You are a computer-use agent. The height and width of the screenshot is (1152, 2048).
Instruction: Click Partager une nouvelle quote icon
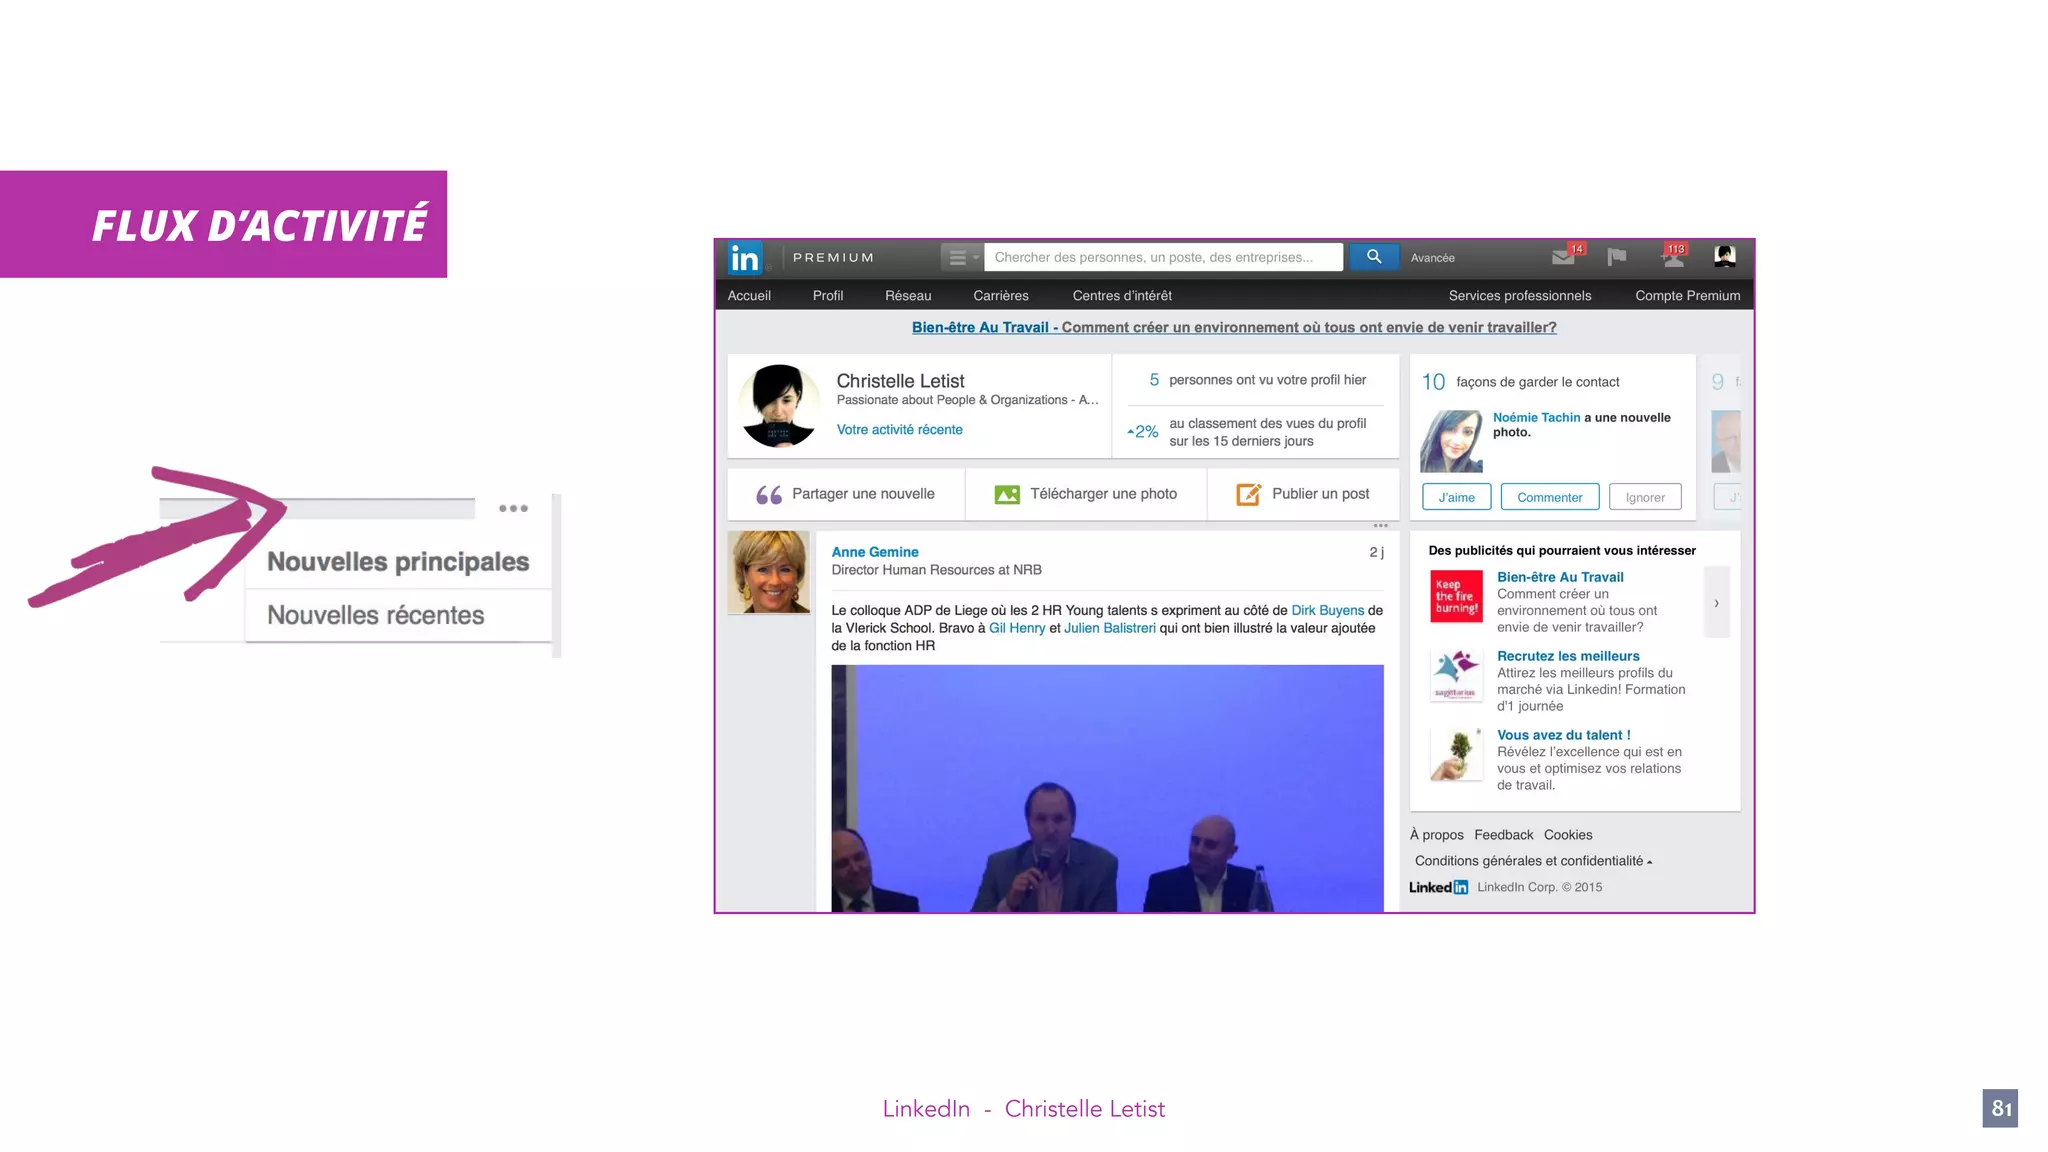click(x=769, y=495)
